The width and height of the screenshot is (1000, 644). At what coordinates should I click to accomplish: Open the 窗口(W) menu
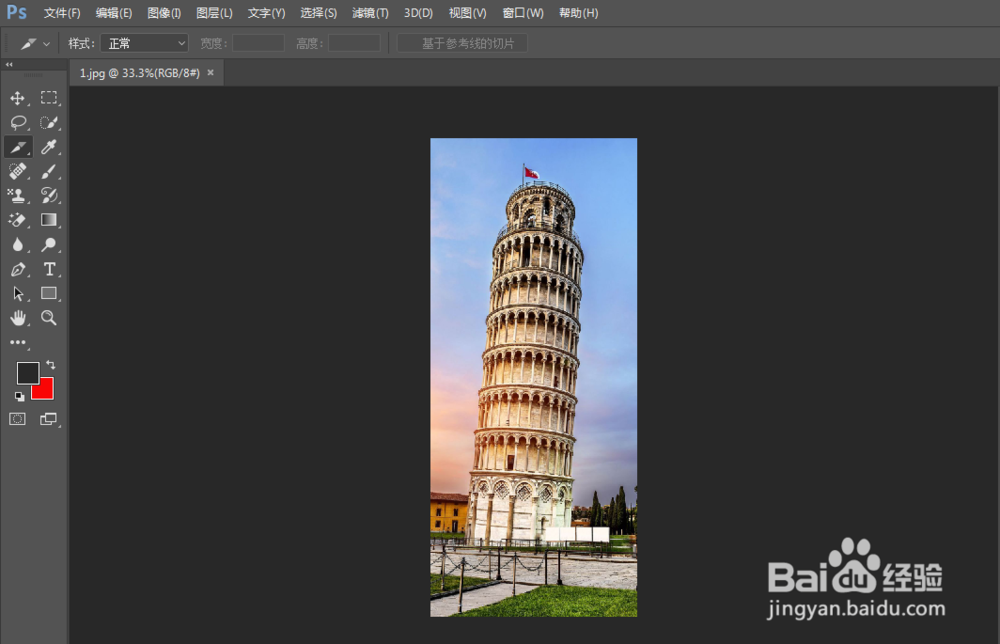pos(523,13)
